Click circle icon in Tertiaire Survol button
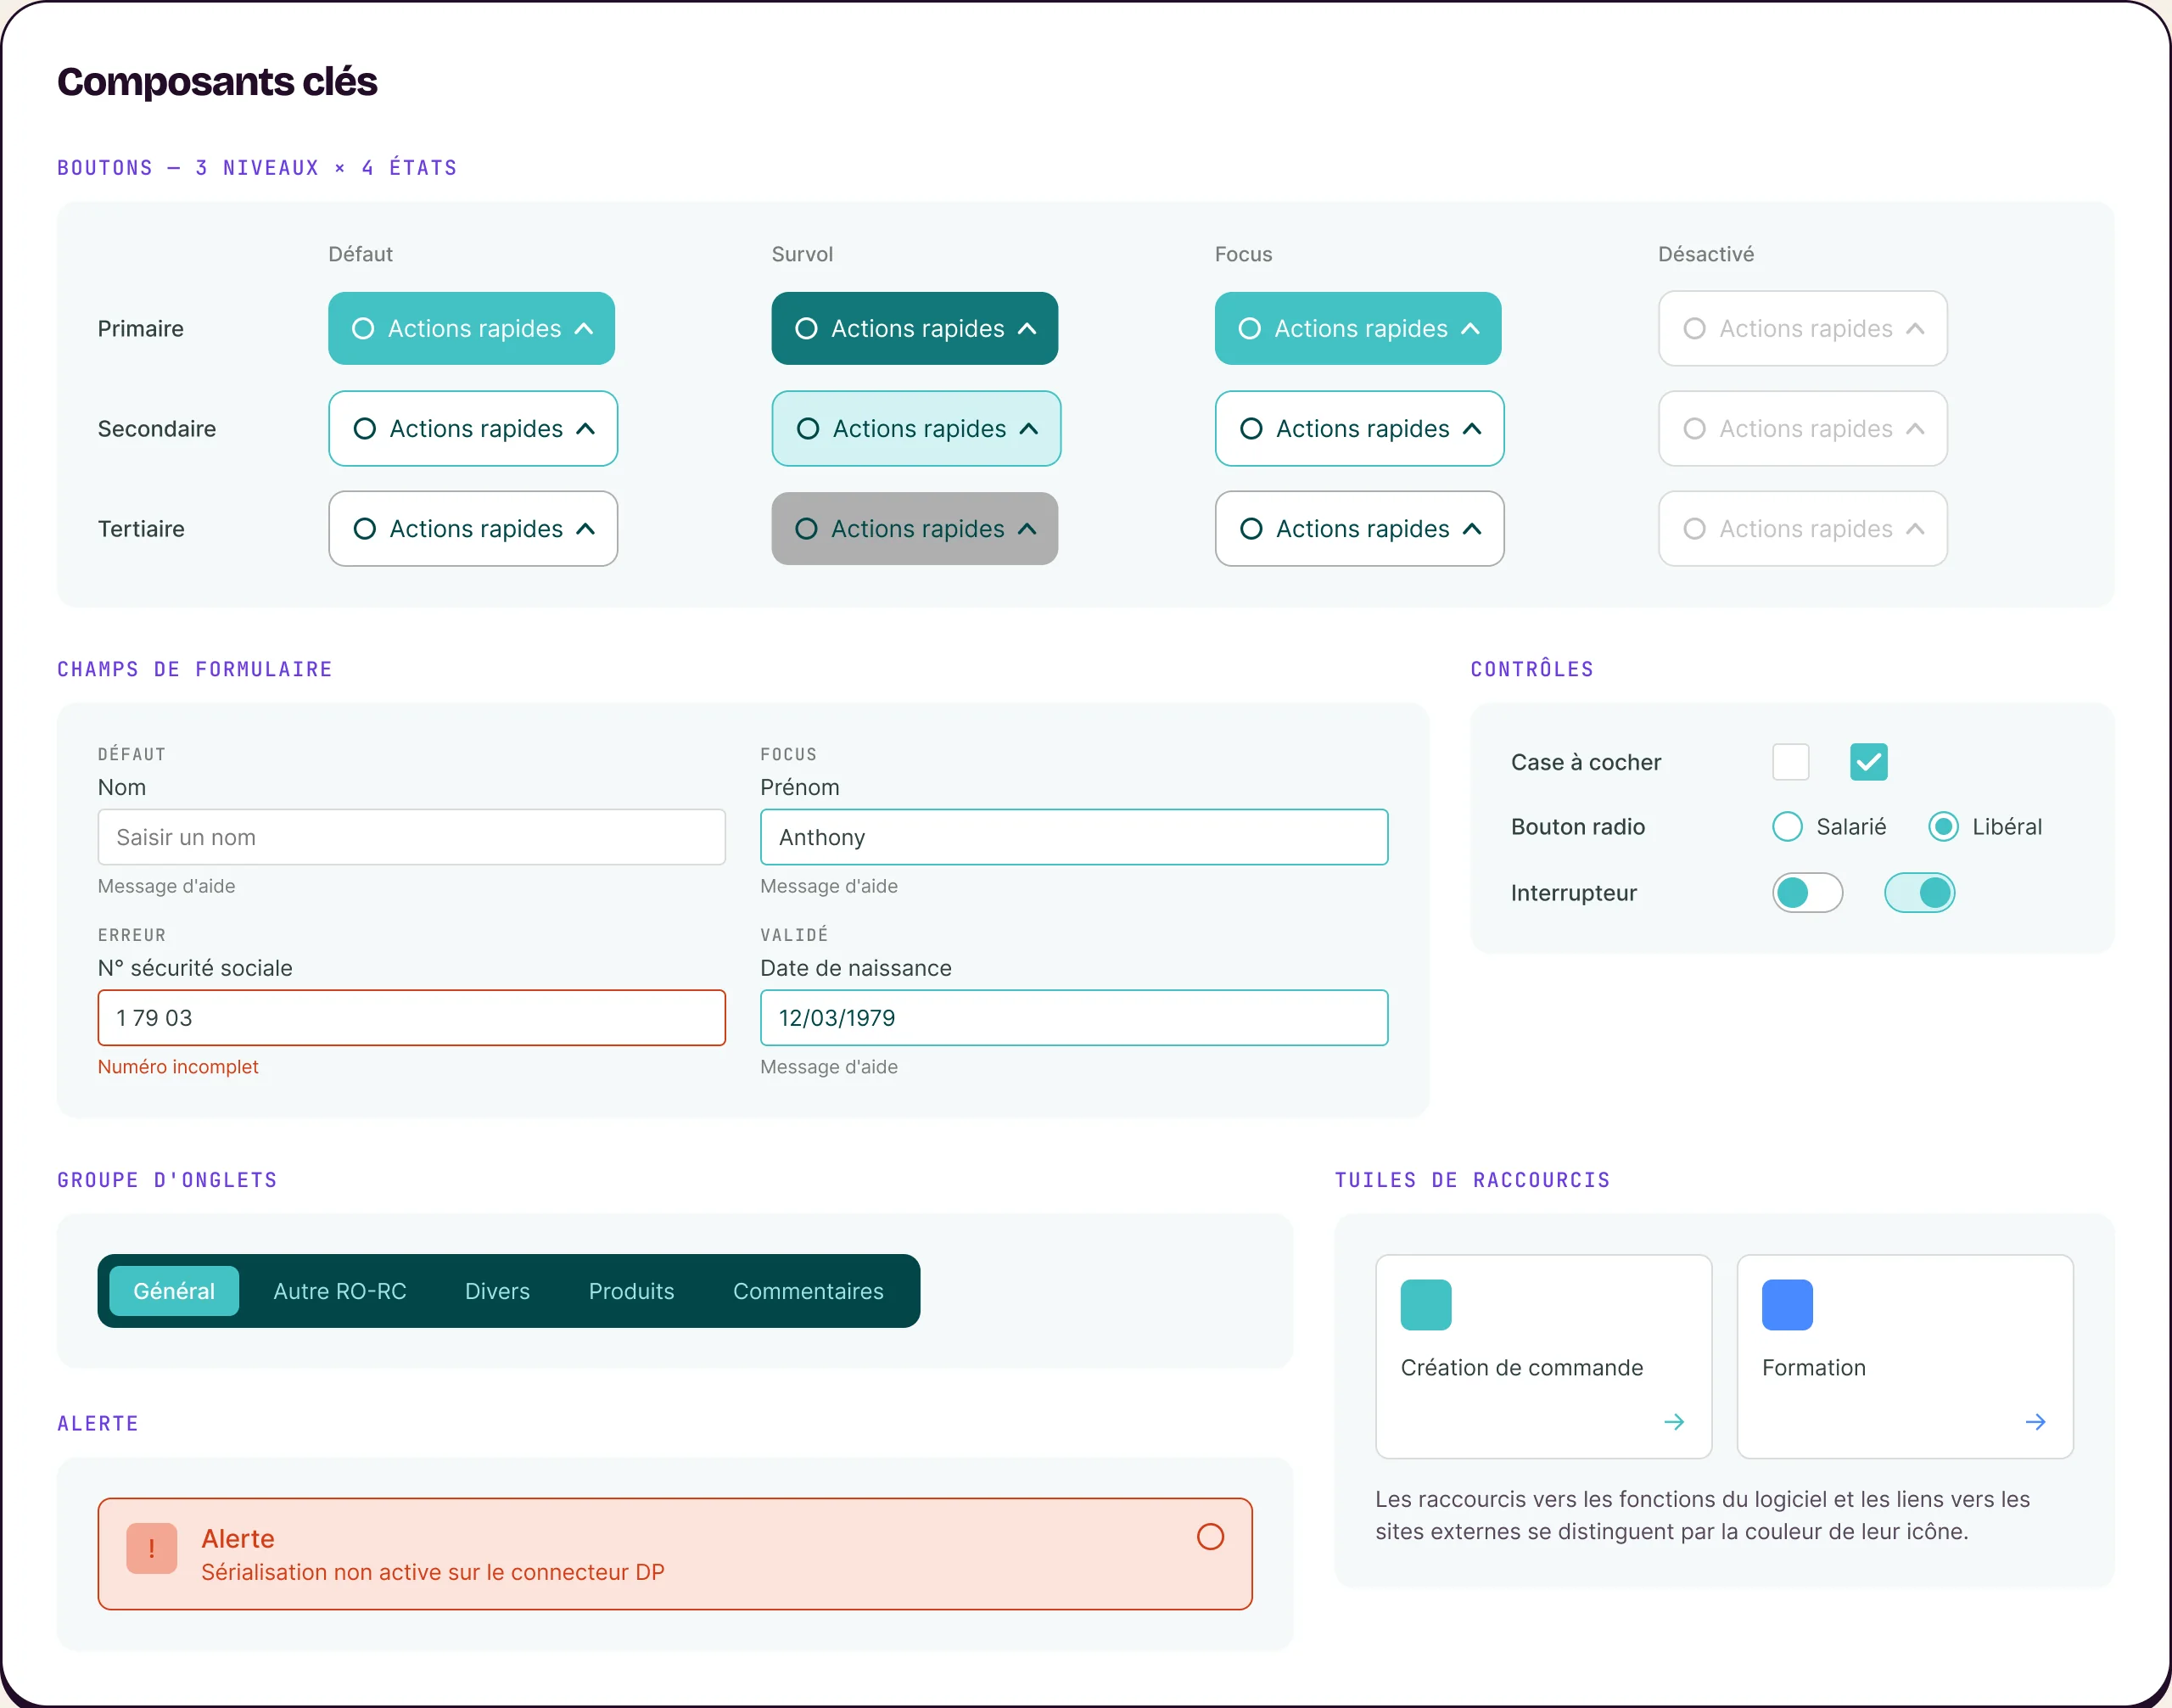This screenshot has width=2172, height=1708. tap(806, 529)
